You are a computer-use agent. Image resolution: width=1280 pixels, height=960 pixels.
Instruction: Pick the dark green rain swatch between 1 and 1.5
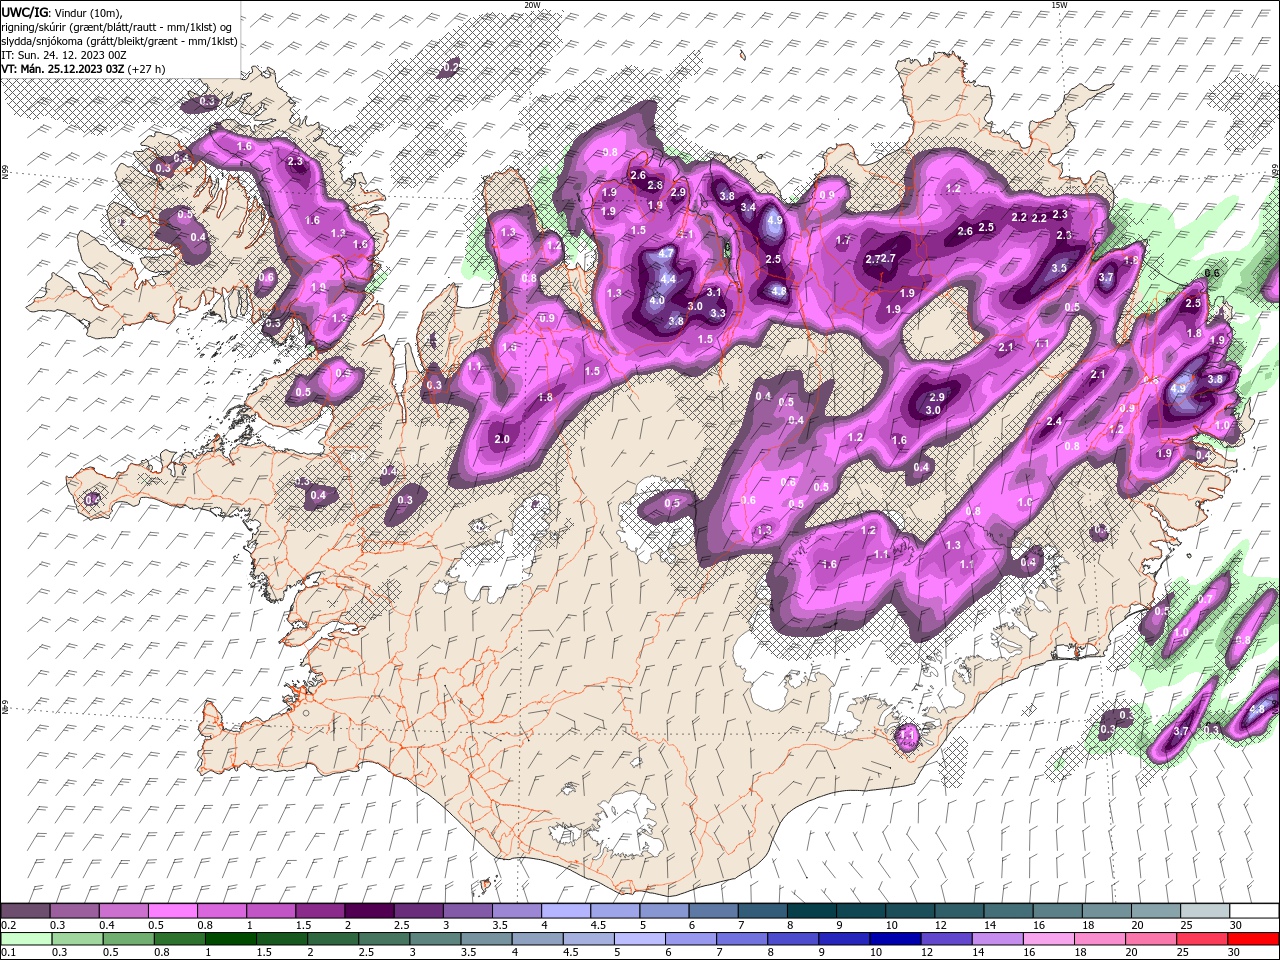coord(231,939)
